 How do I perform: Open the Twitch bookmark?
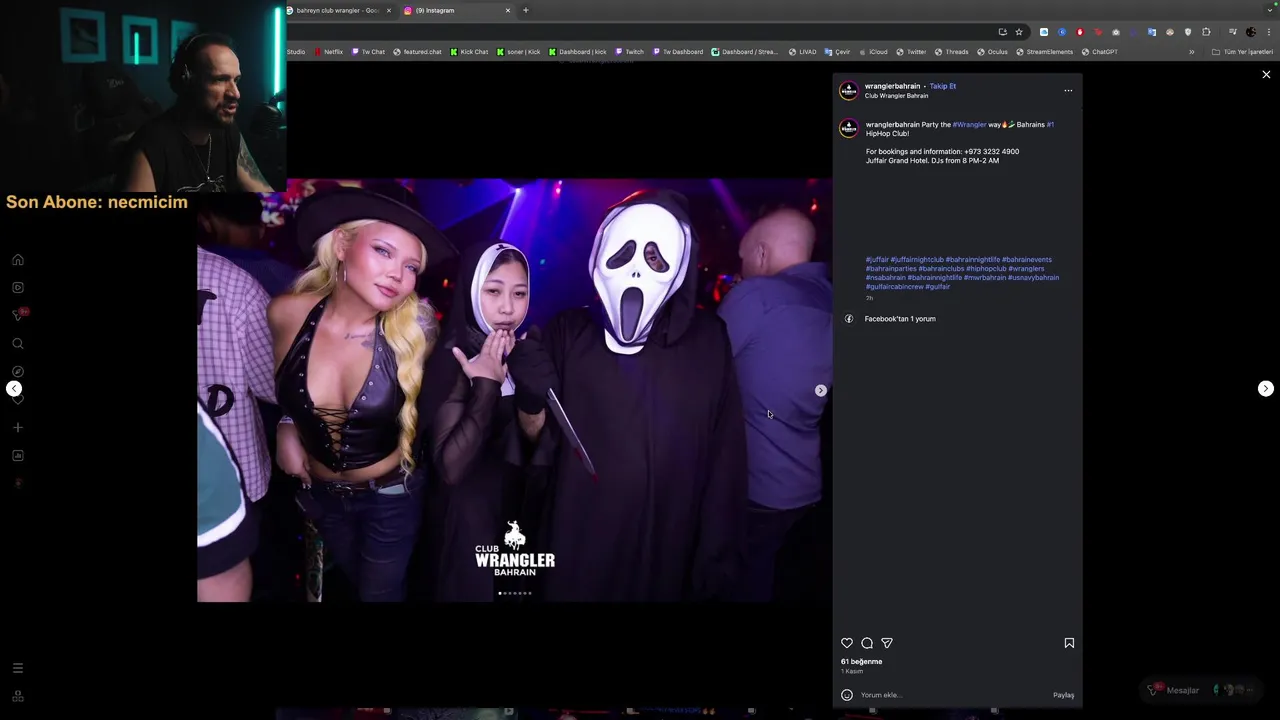pos(629,52)
